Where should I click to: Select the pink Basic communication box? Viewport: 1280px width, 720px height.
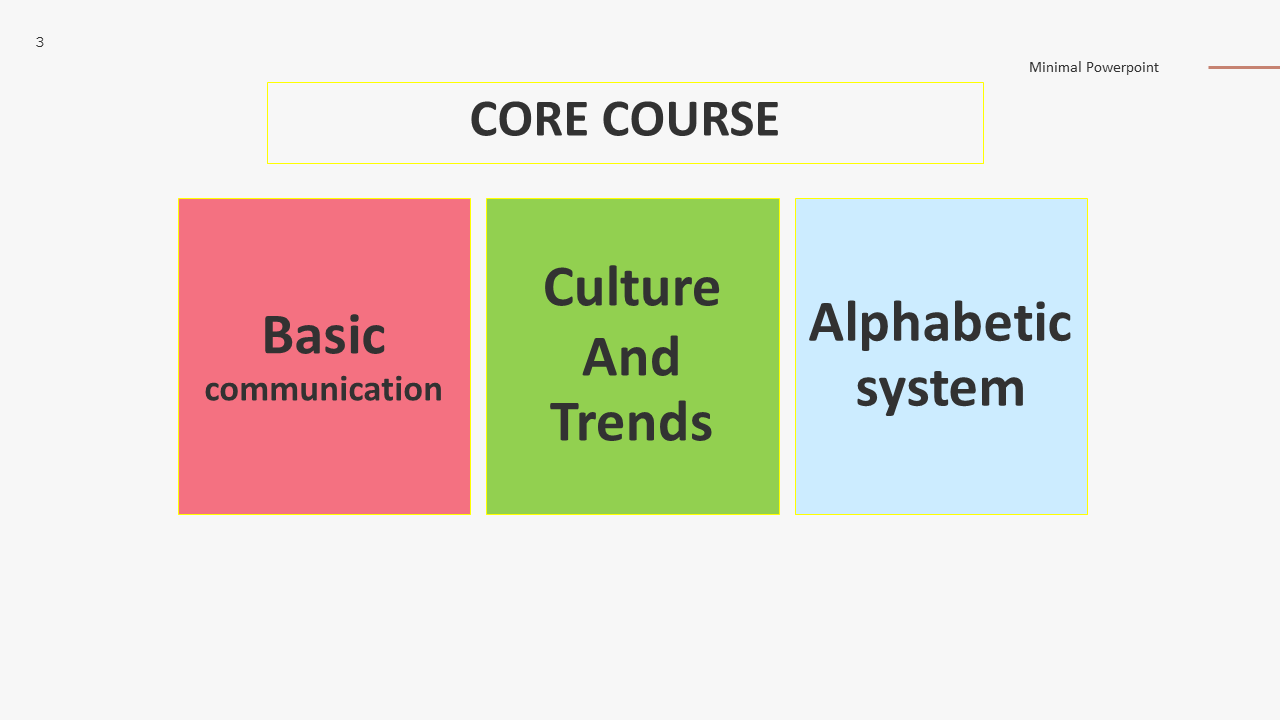pos(324,356)
